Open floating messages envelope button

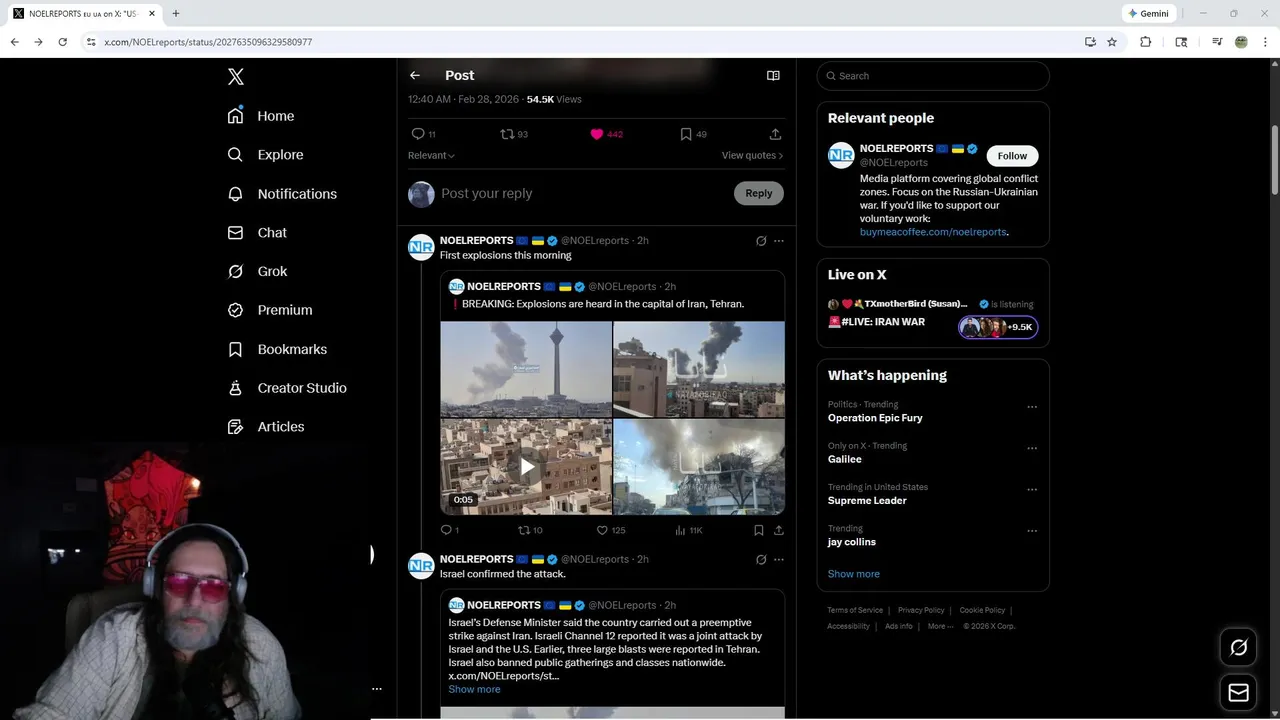pyautogui.click(x=1238, y=693)
